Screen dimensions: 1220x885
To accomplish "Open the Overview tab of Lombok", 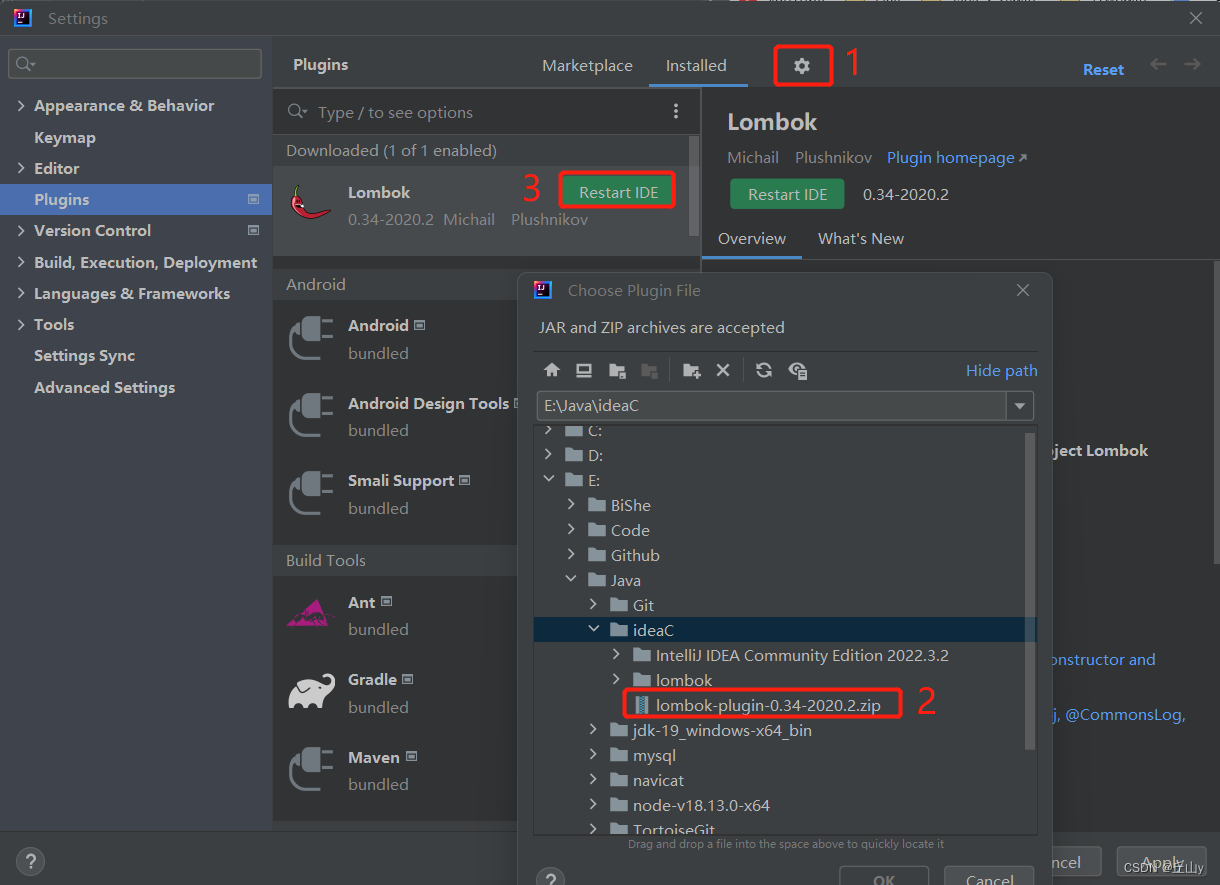I will click(752, 238).
